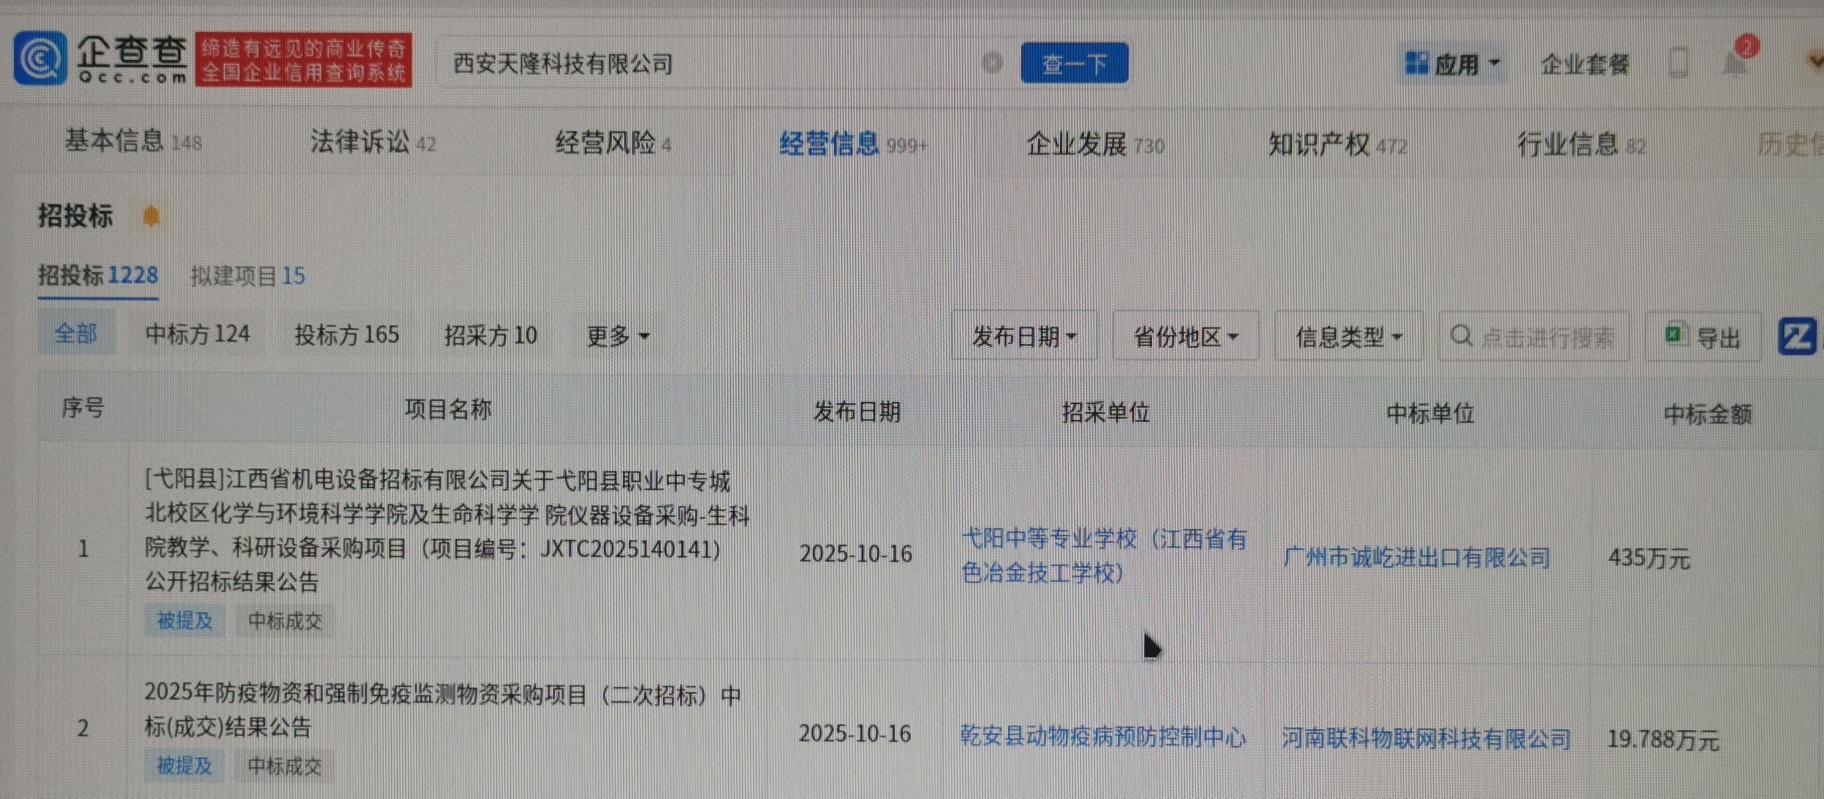Click row 2 date 2025-10-16

(855, 734)
